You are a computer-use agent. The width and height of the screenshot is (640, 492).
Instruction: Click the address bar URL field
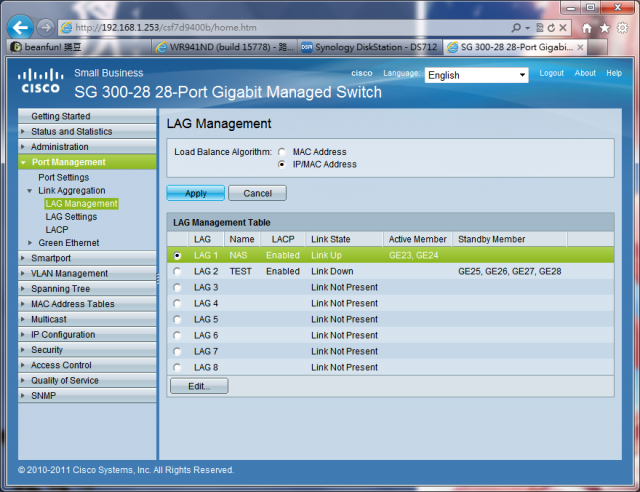[282, 28]
